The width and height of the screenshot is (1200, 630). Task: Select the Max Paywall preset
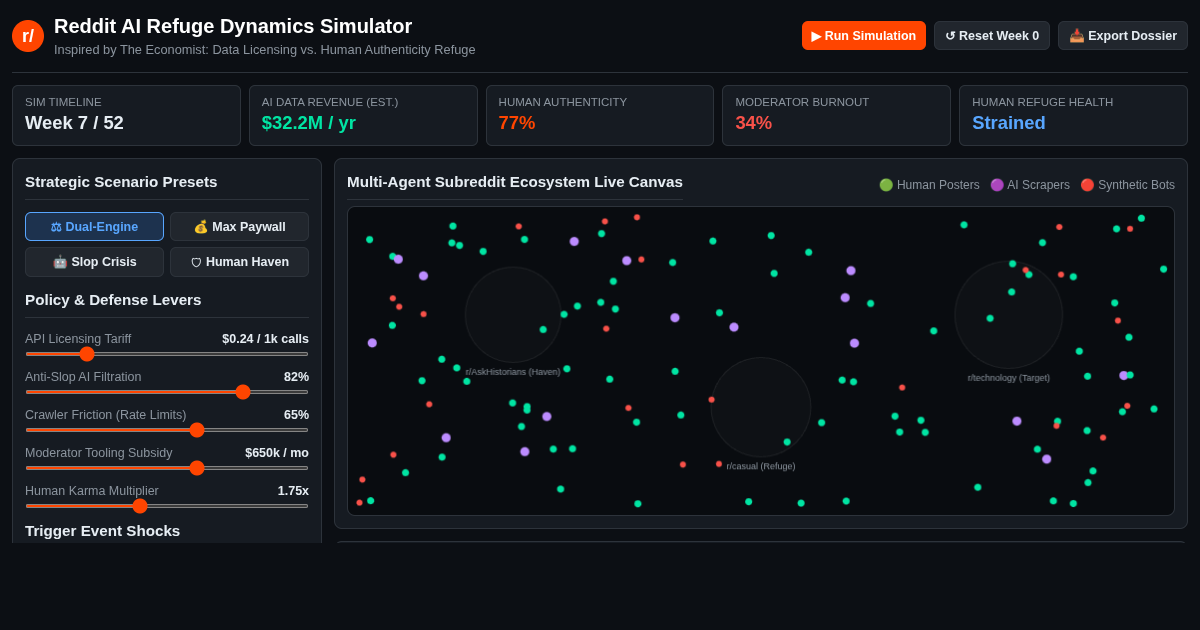[x=239, y=227]
